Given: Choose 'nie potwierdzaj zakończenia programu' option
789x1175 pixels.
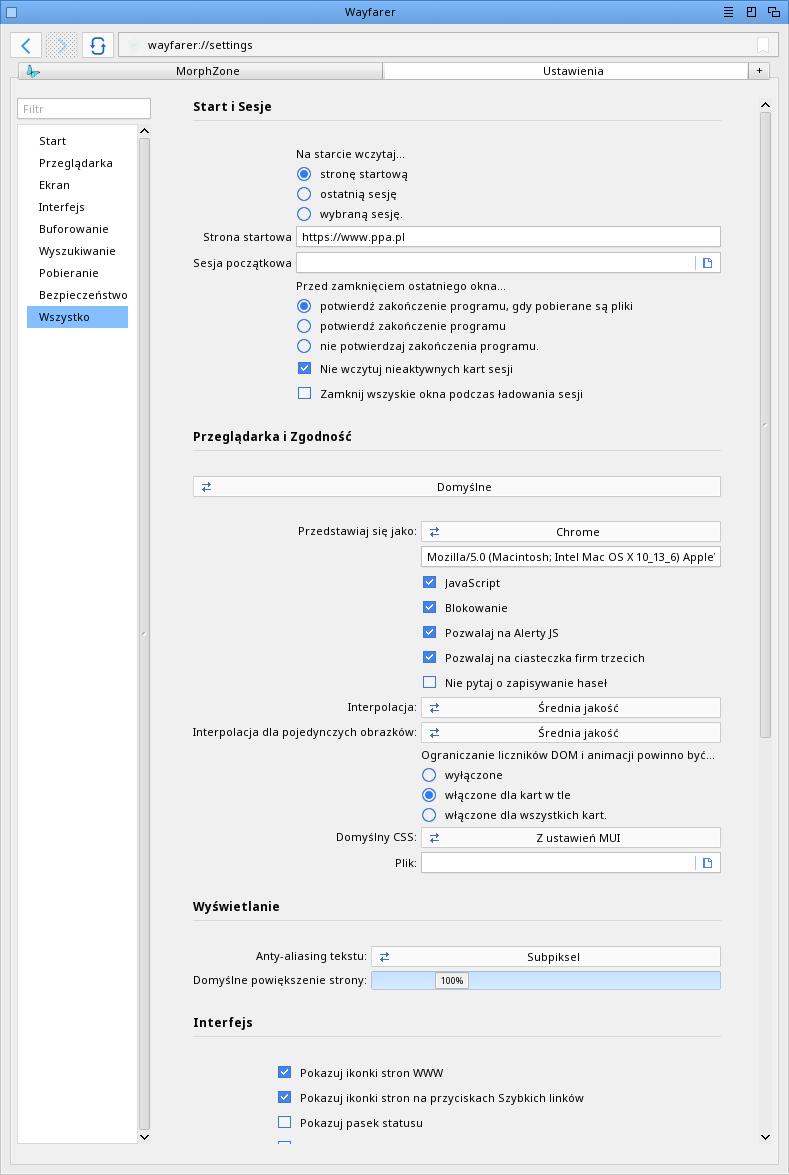Looking at the screenshot, I should coord(303,346).
